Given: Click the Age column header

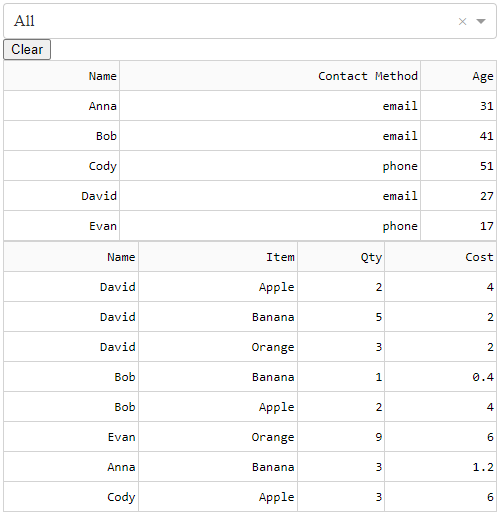Looking at the screenshot, I should point(459,76).
